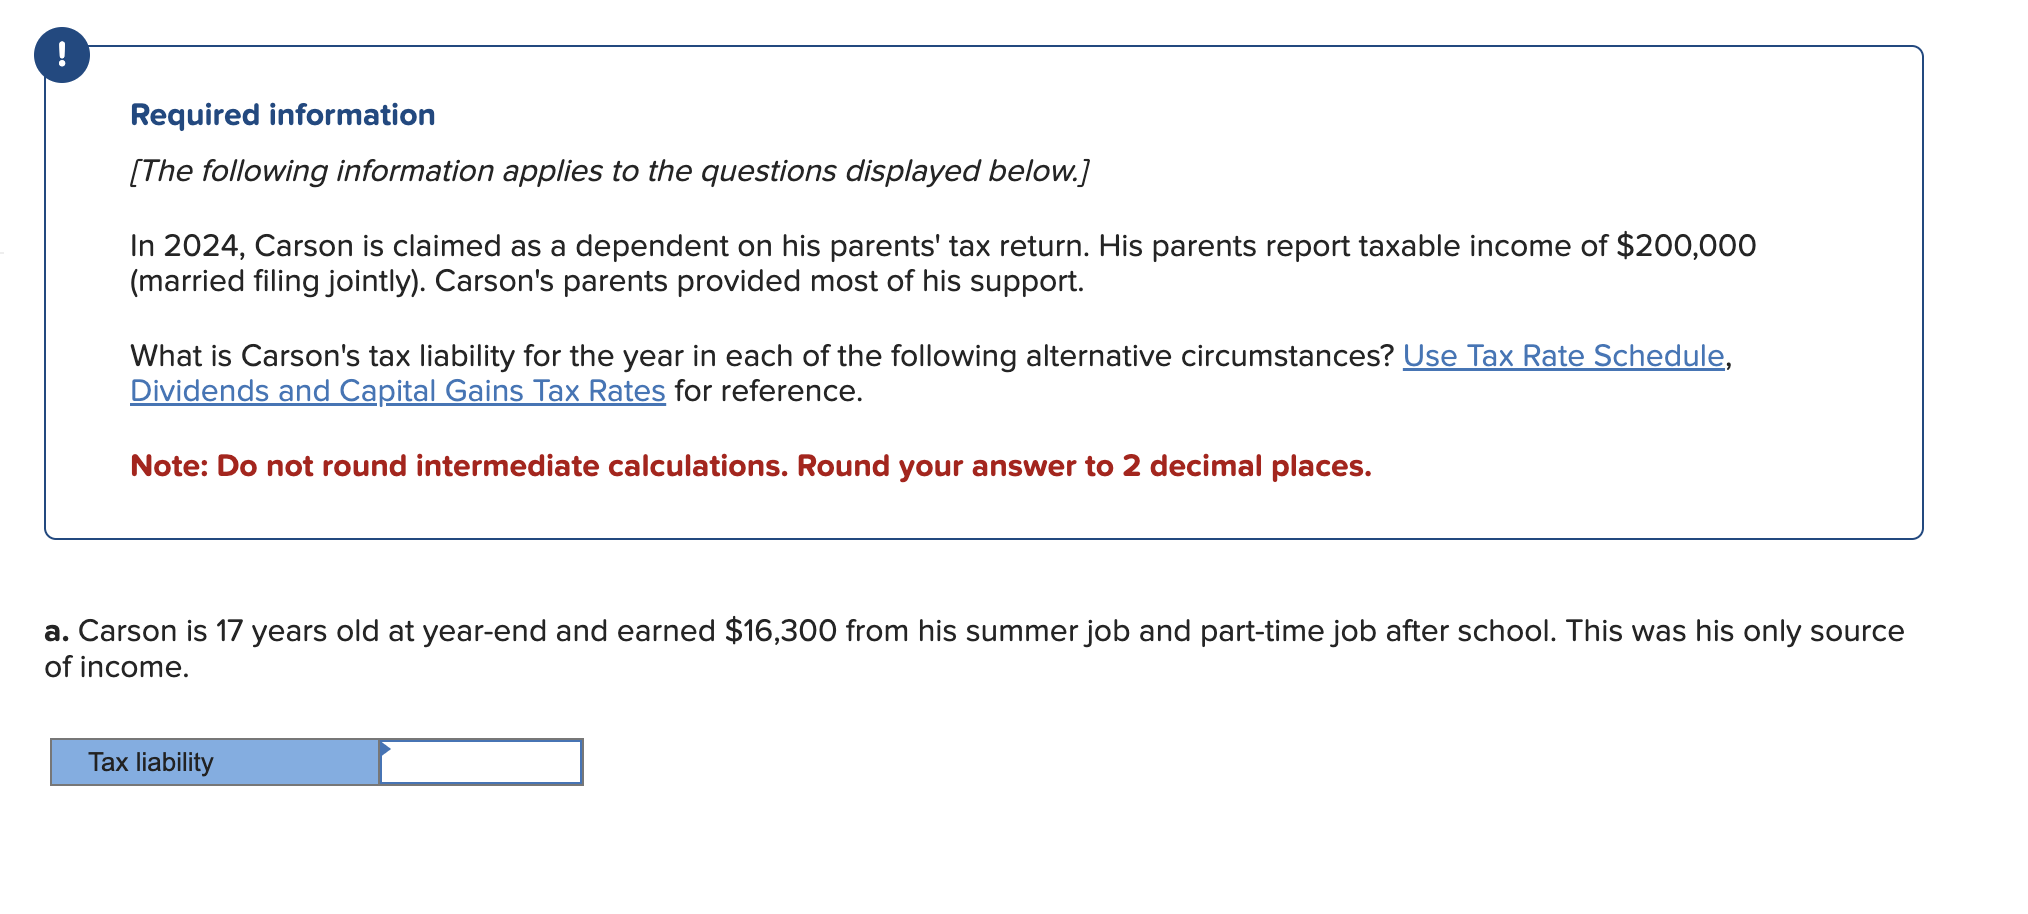The image size is (2028, 914).
Task: Click the '(married filing jointly)' text
Action: click(277, 281)
